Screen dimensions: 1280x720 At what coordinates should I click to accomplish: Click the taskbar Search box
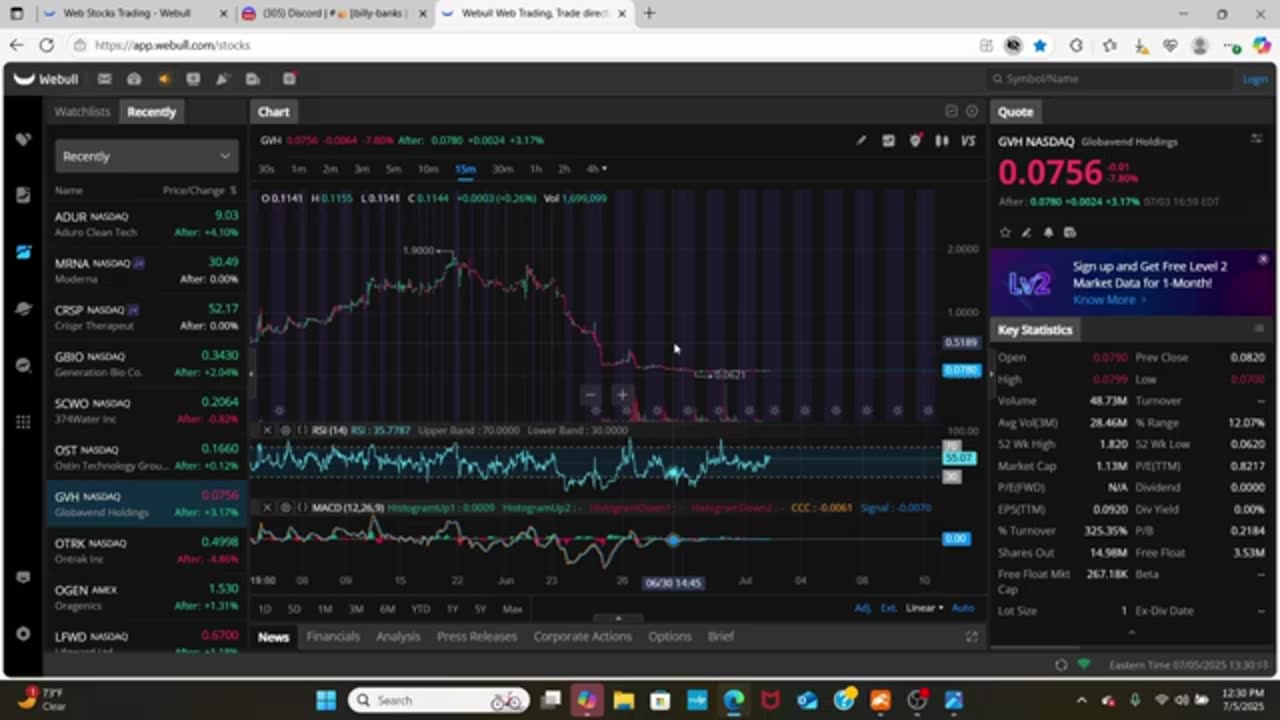440,700
